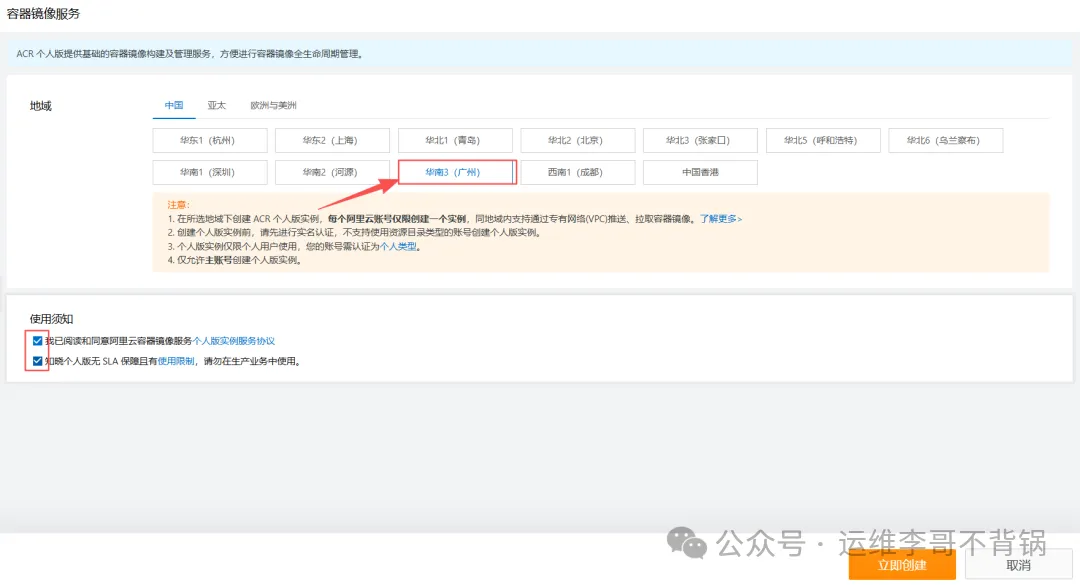
Task: Choose 西南1（成都）region
Action: point(577,173)
